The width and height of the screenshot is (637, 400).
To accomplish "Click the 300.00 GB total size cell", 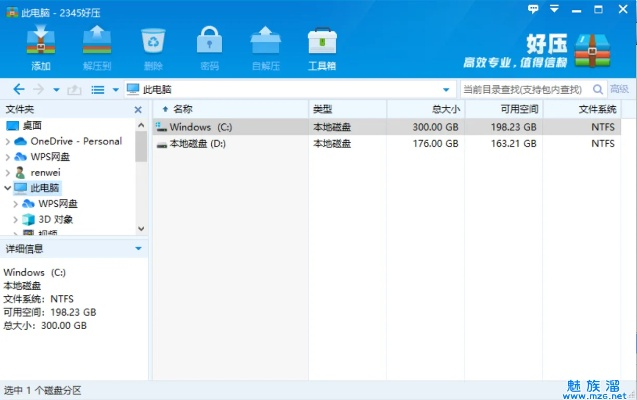I will pyautogui.click(x=436, y=127).
